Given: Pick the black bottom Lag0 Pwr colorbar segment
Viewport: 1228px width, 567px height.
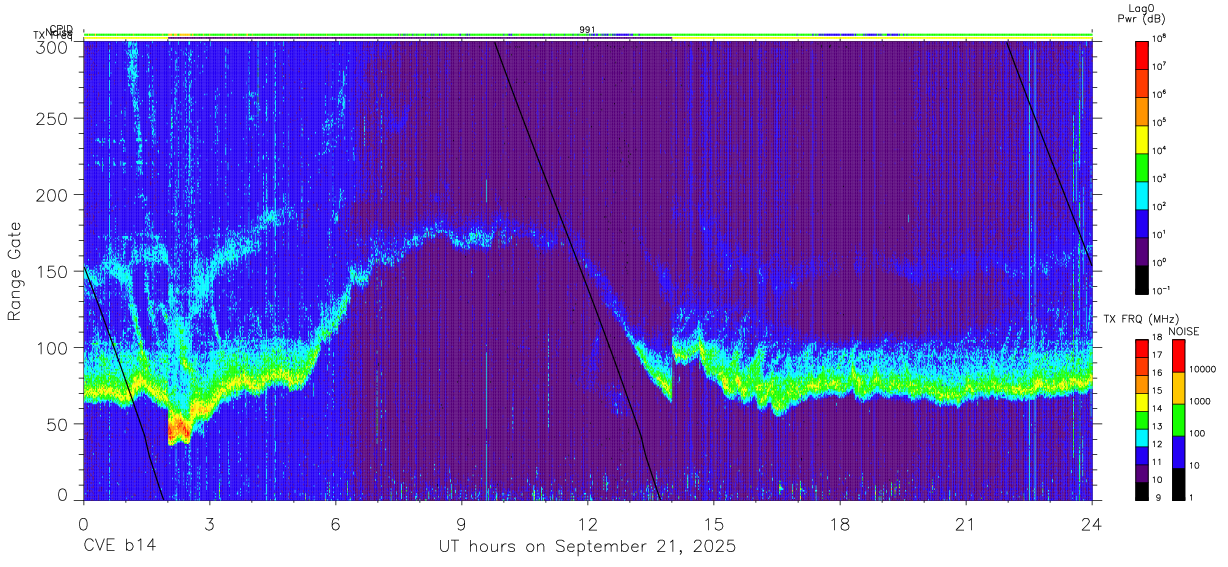Looking at the screenshot, I should click(1142, 280).
